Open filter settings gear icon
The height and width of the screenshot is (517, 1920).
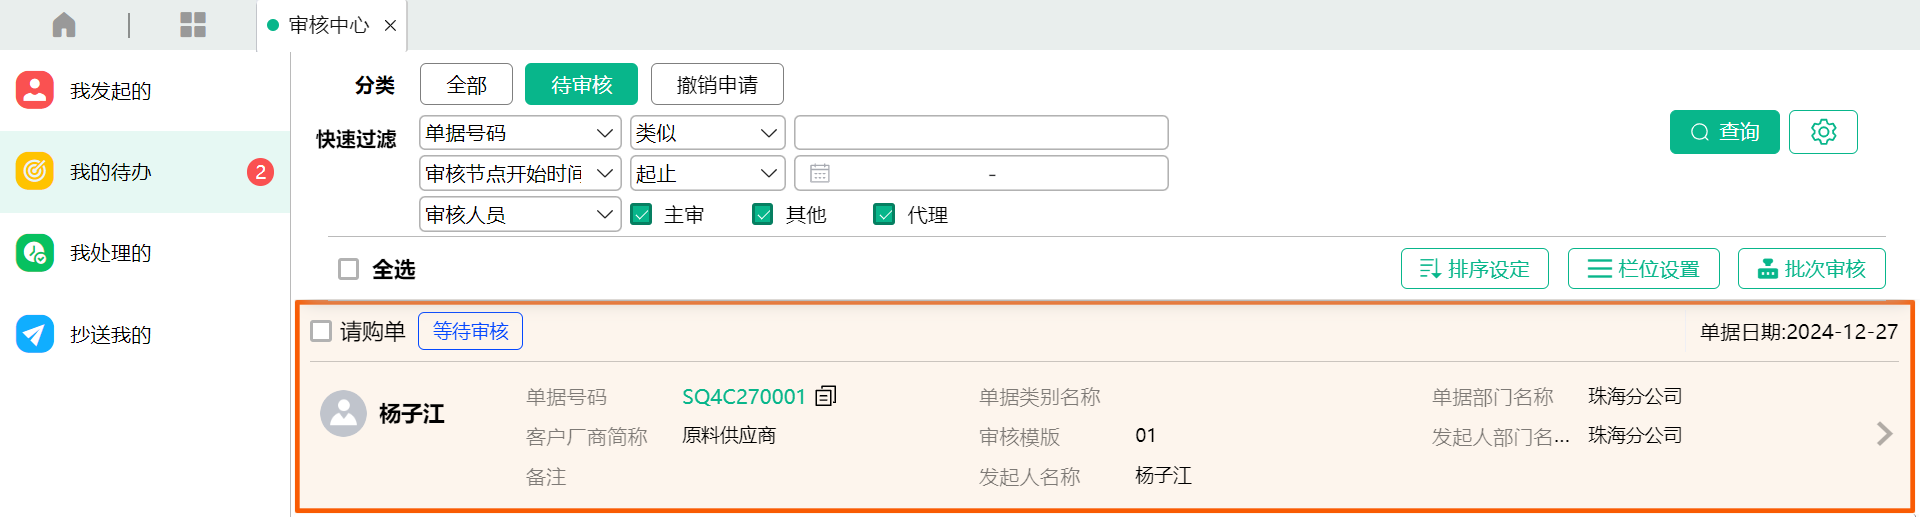click(x=1823, y=132)
